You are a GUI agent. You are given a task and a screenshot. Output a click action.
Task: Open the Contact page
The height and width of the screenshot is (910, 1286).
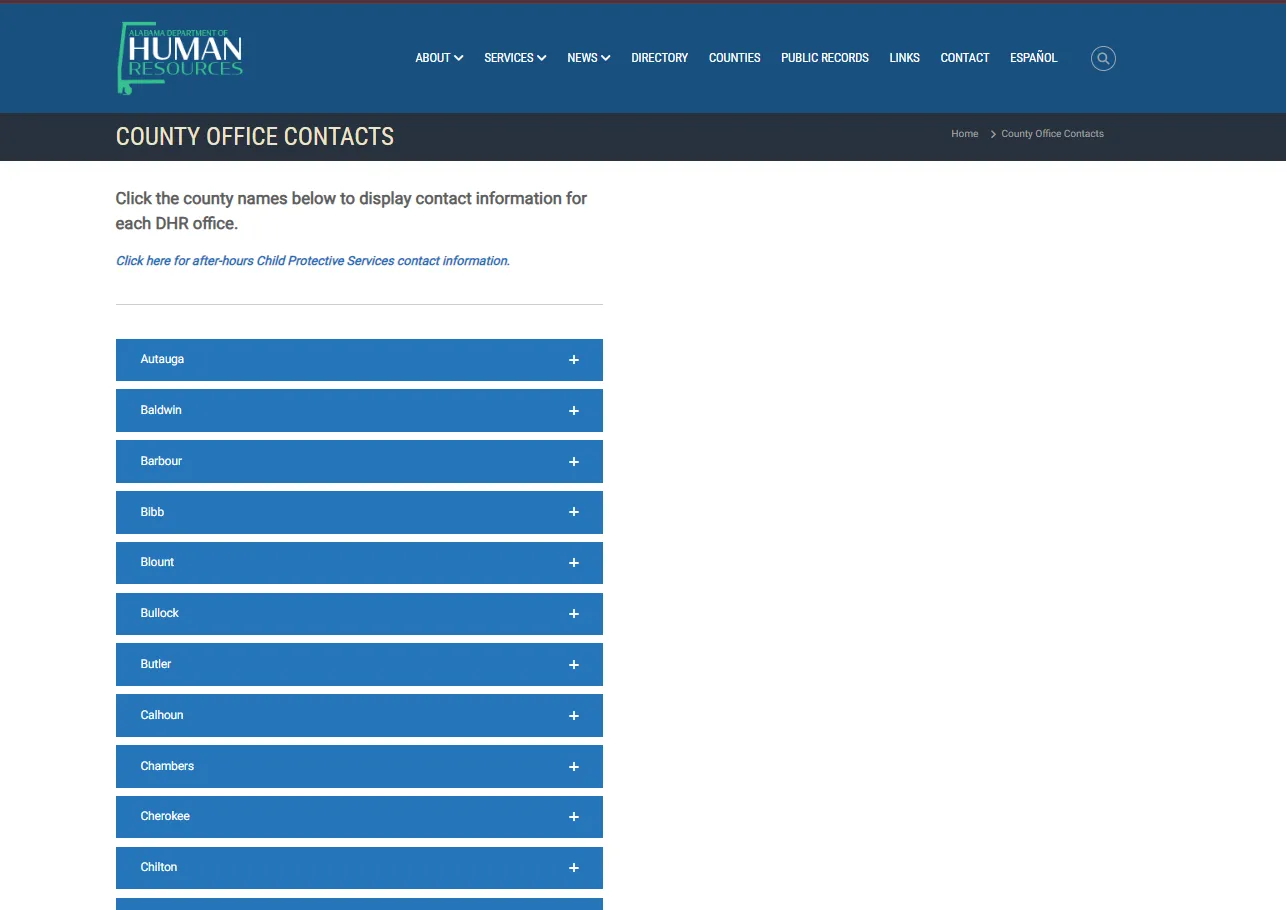[965, 58]
